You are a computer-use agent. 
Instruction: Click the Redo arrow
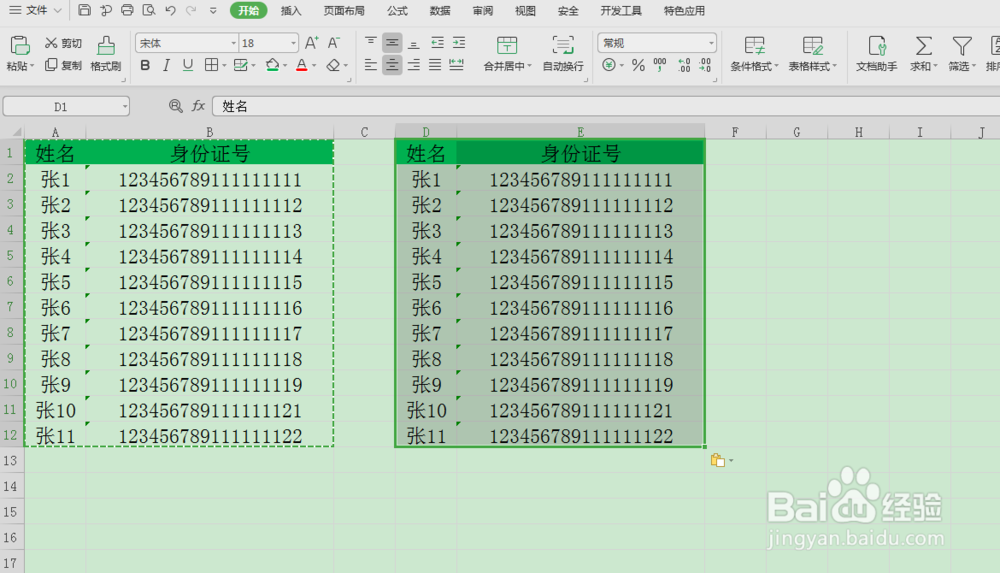tap(191, 10)
